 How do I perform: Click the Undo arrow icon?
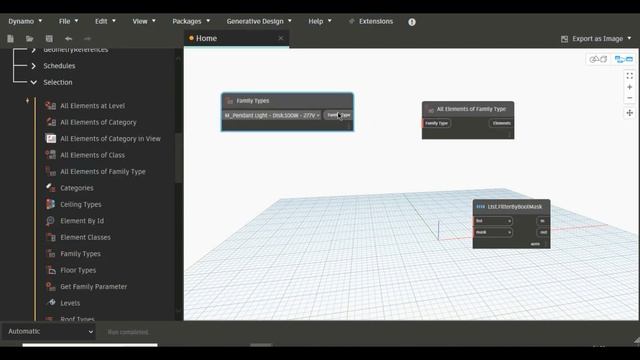(68, 39)
